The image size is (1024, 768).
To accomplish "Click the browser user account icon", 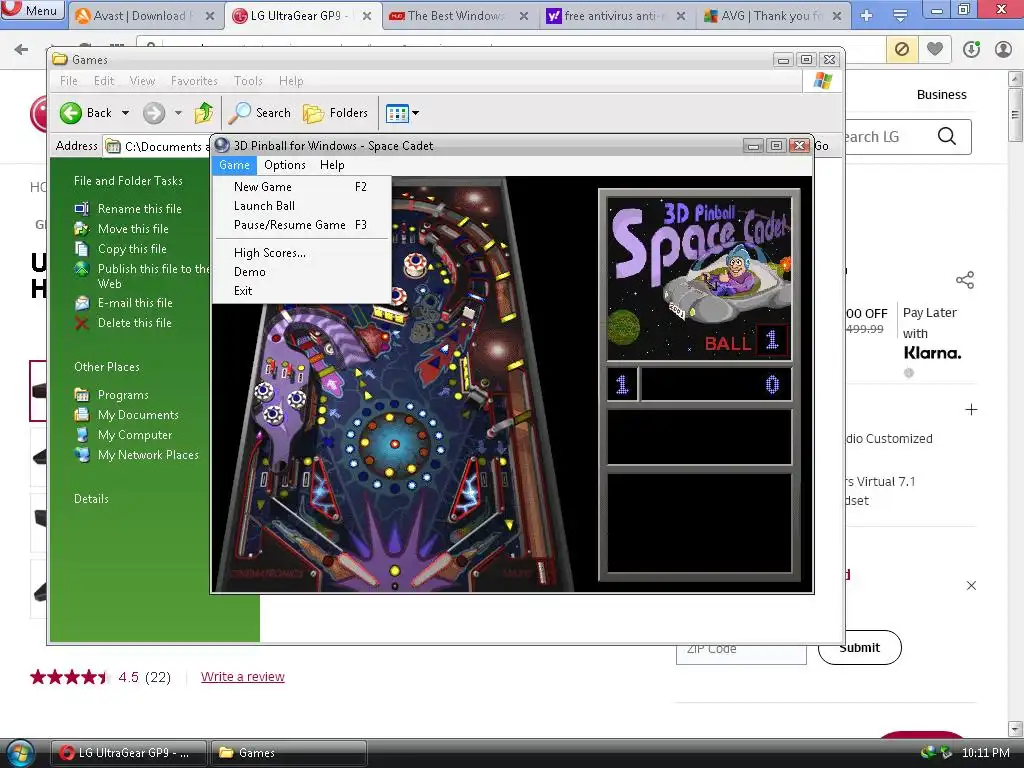I will (1003, 49).
